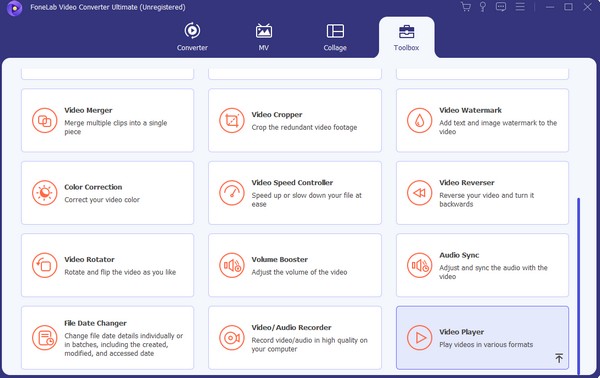Click the back-to-top arrow button
The image size is (600, 378).
pyautogui.click(x=559, y=358)
